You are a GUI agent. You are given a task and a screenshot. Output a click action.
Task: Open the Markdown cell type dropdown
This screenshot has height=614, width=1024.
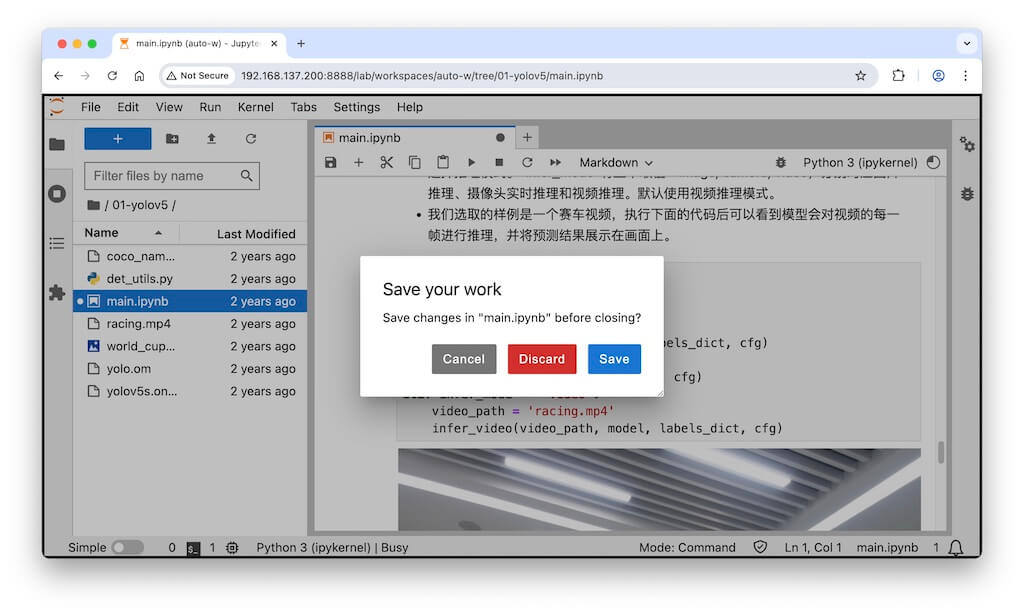tap(616, 162)
